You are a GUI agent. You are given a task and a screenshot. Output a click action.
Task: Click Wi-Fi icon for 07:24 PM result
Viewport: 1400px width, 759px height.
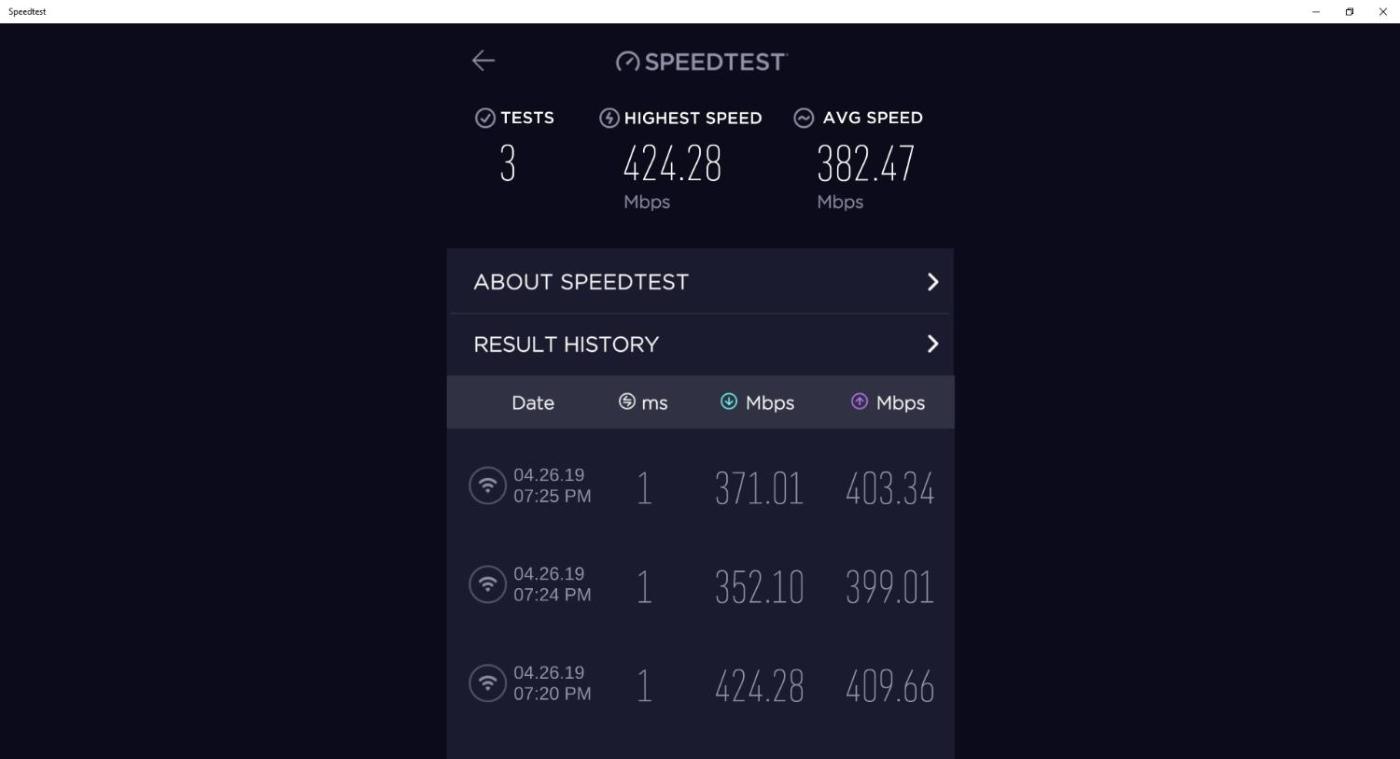(488, 585)
